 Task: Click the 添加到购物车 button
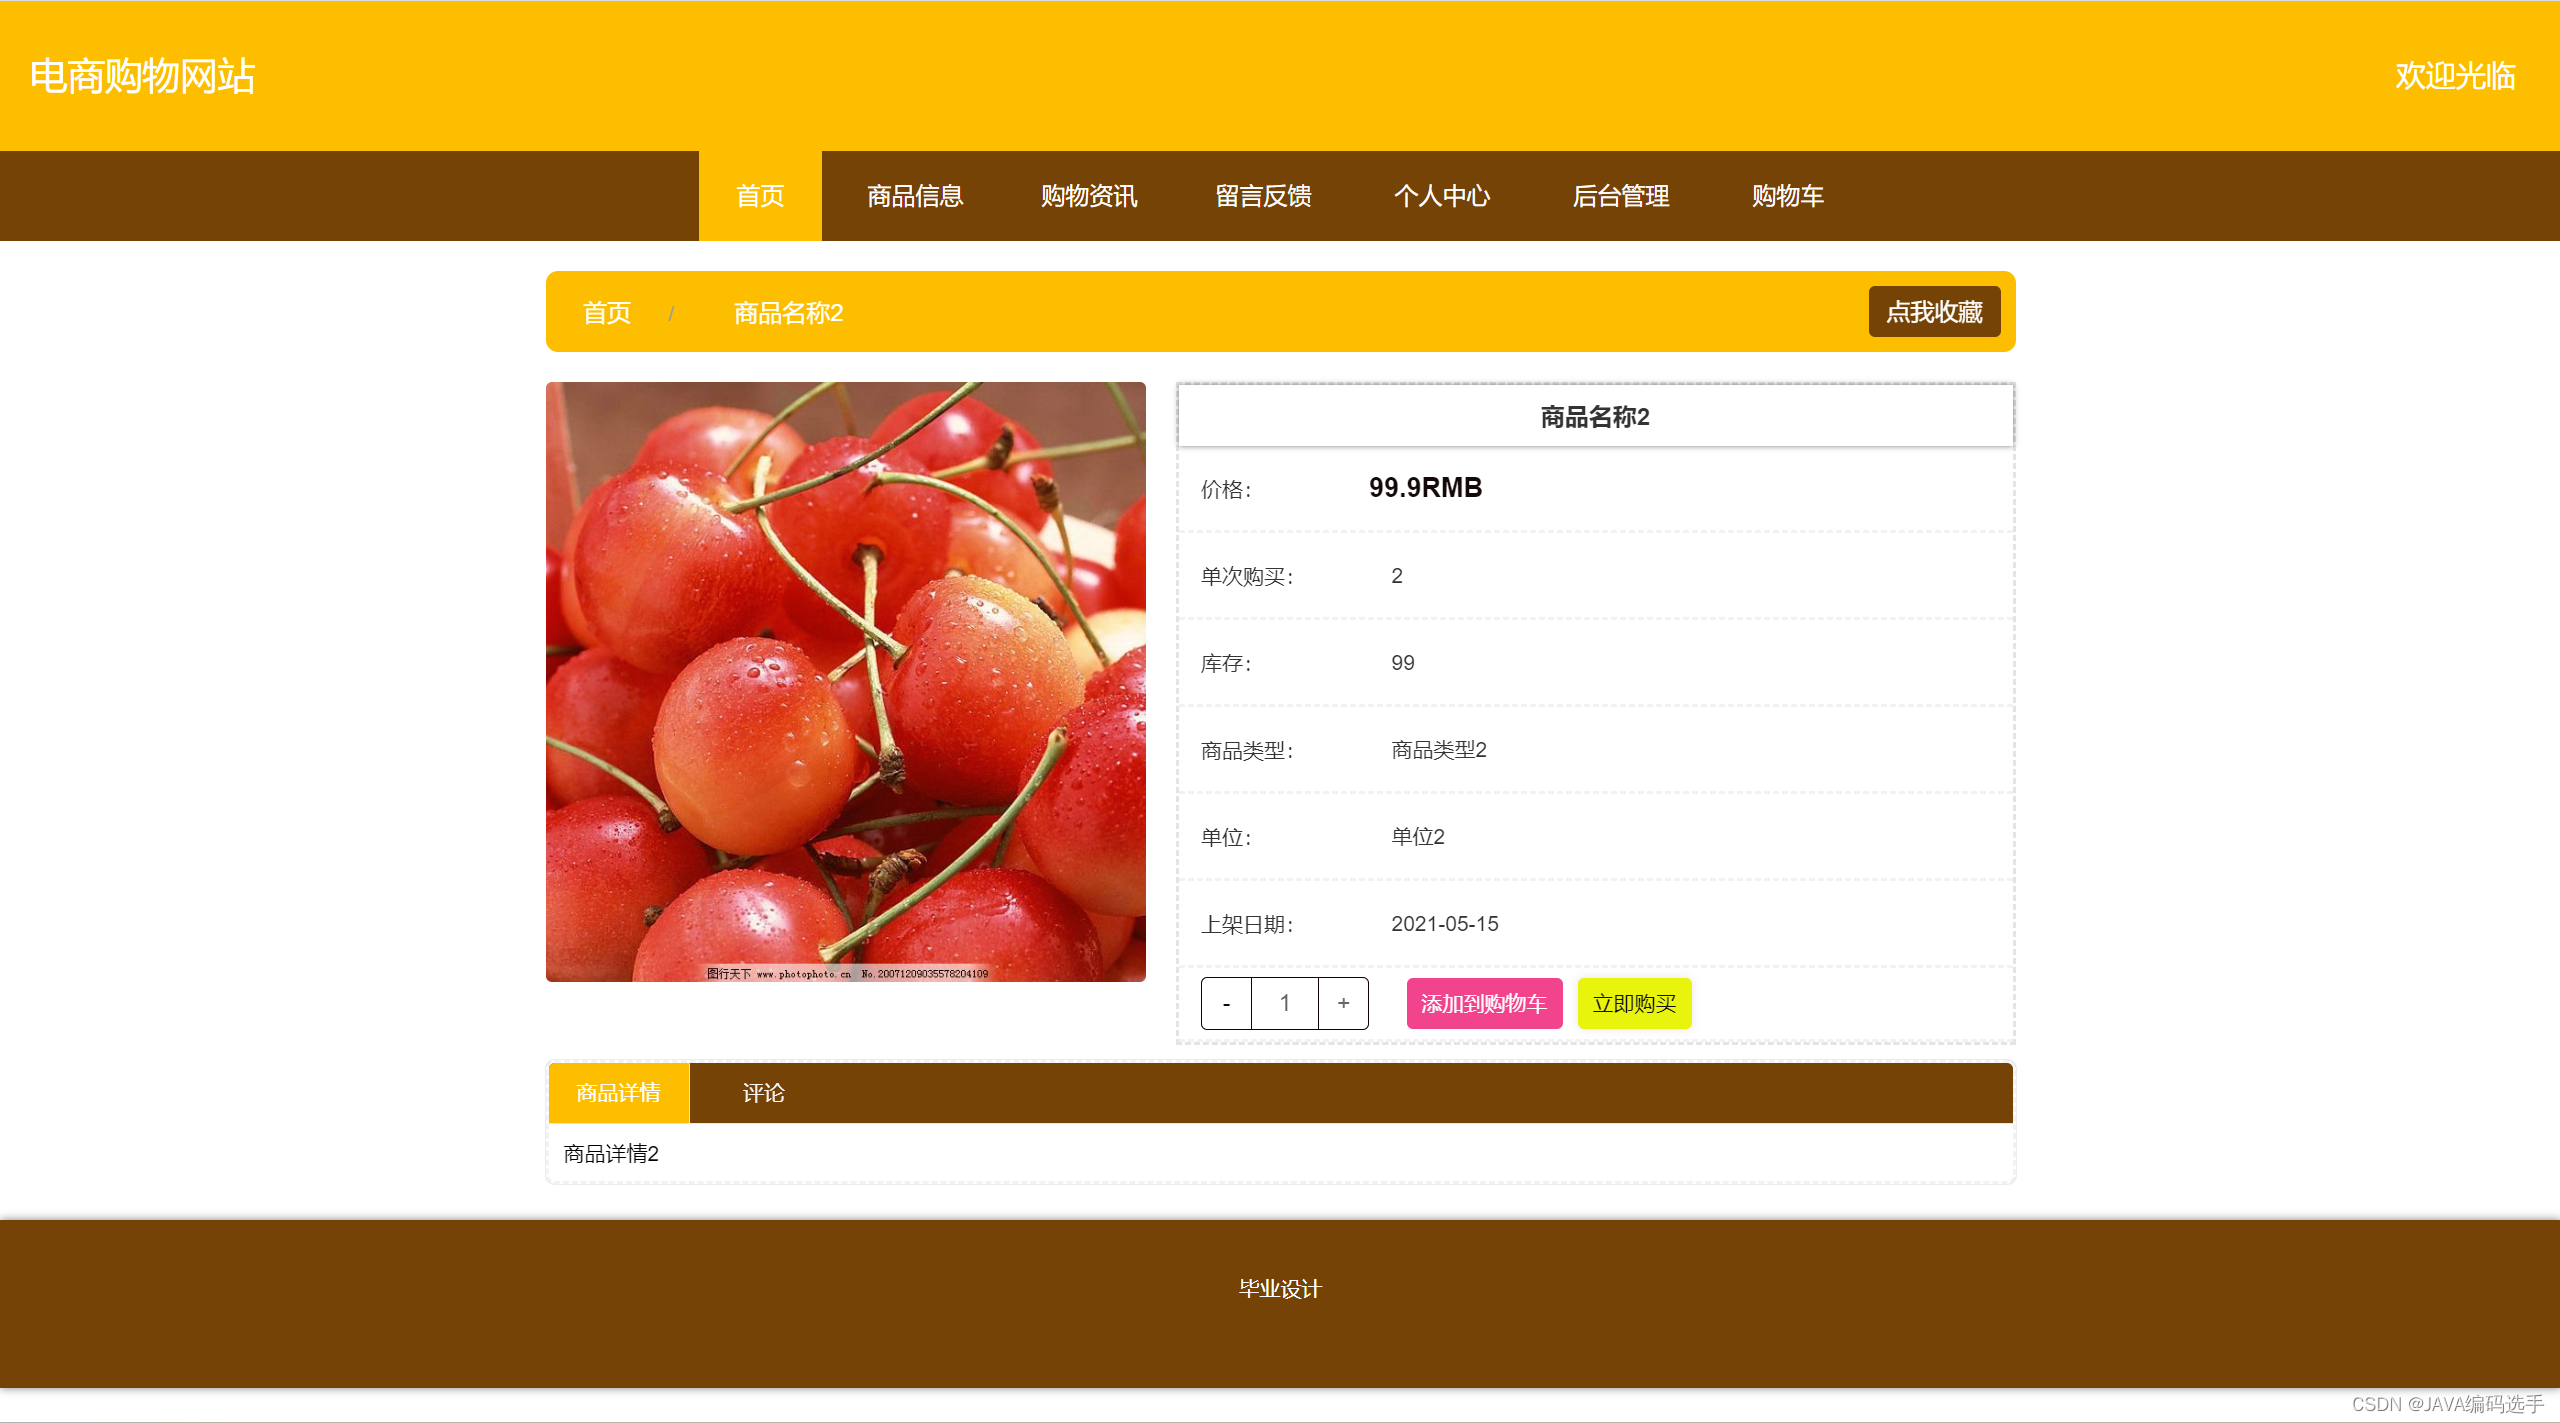(x=1484, y=1003)
